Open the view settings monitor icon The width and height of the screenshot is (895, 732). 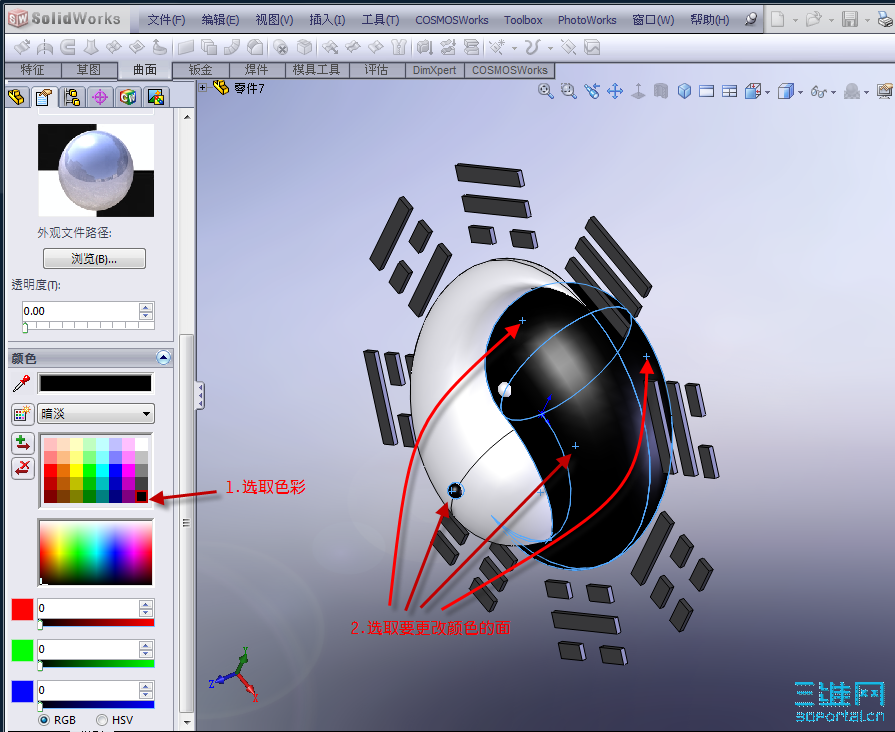[885, 91]
